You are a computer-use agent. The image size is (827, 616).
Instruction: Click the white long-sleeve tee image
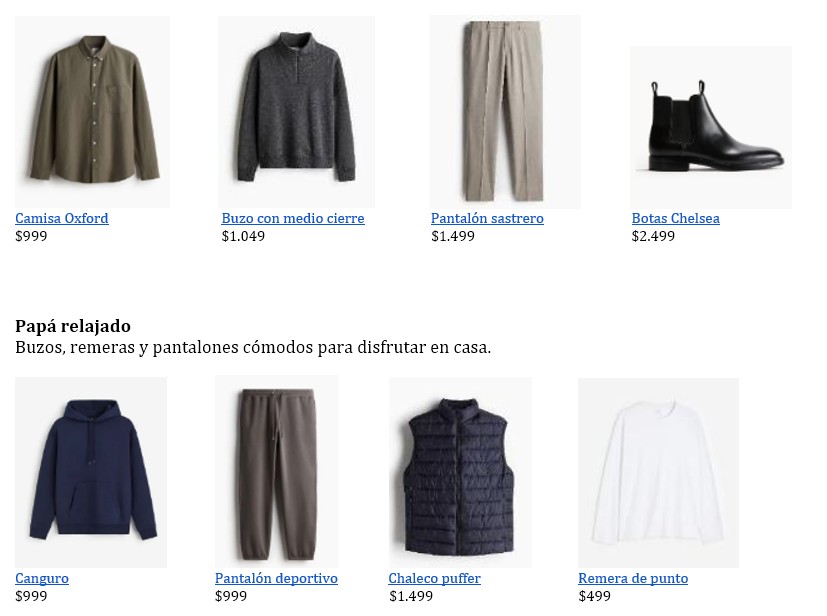coord(658,473)
